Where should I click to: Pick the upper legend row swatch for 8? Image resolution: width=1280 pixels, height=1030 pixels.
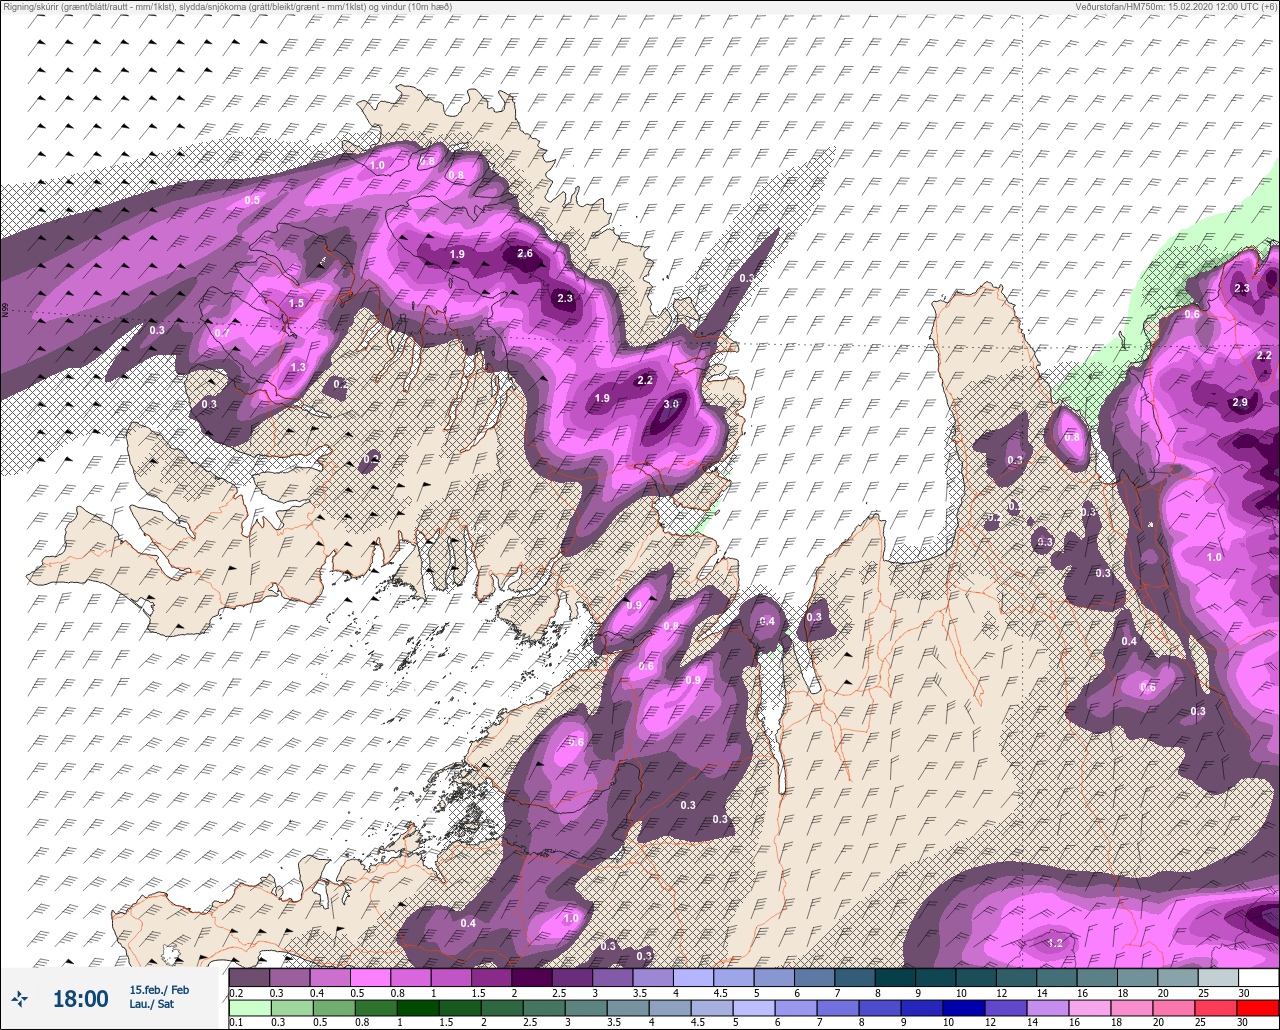tap(895, 977)
